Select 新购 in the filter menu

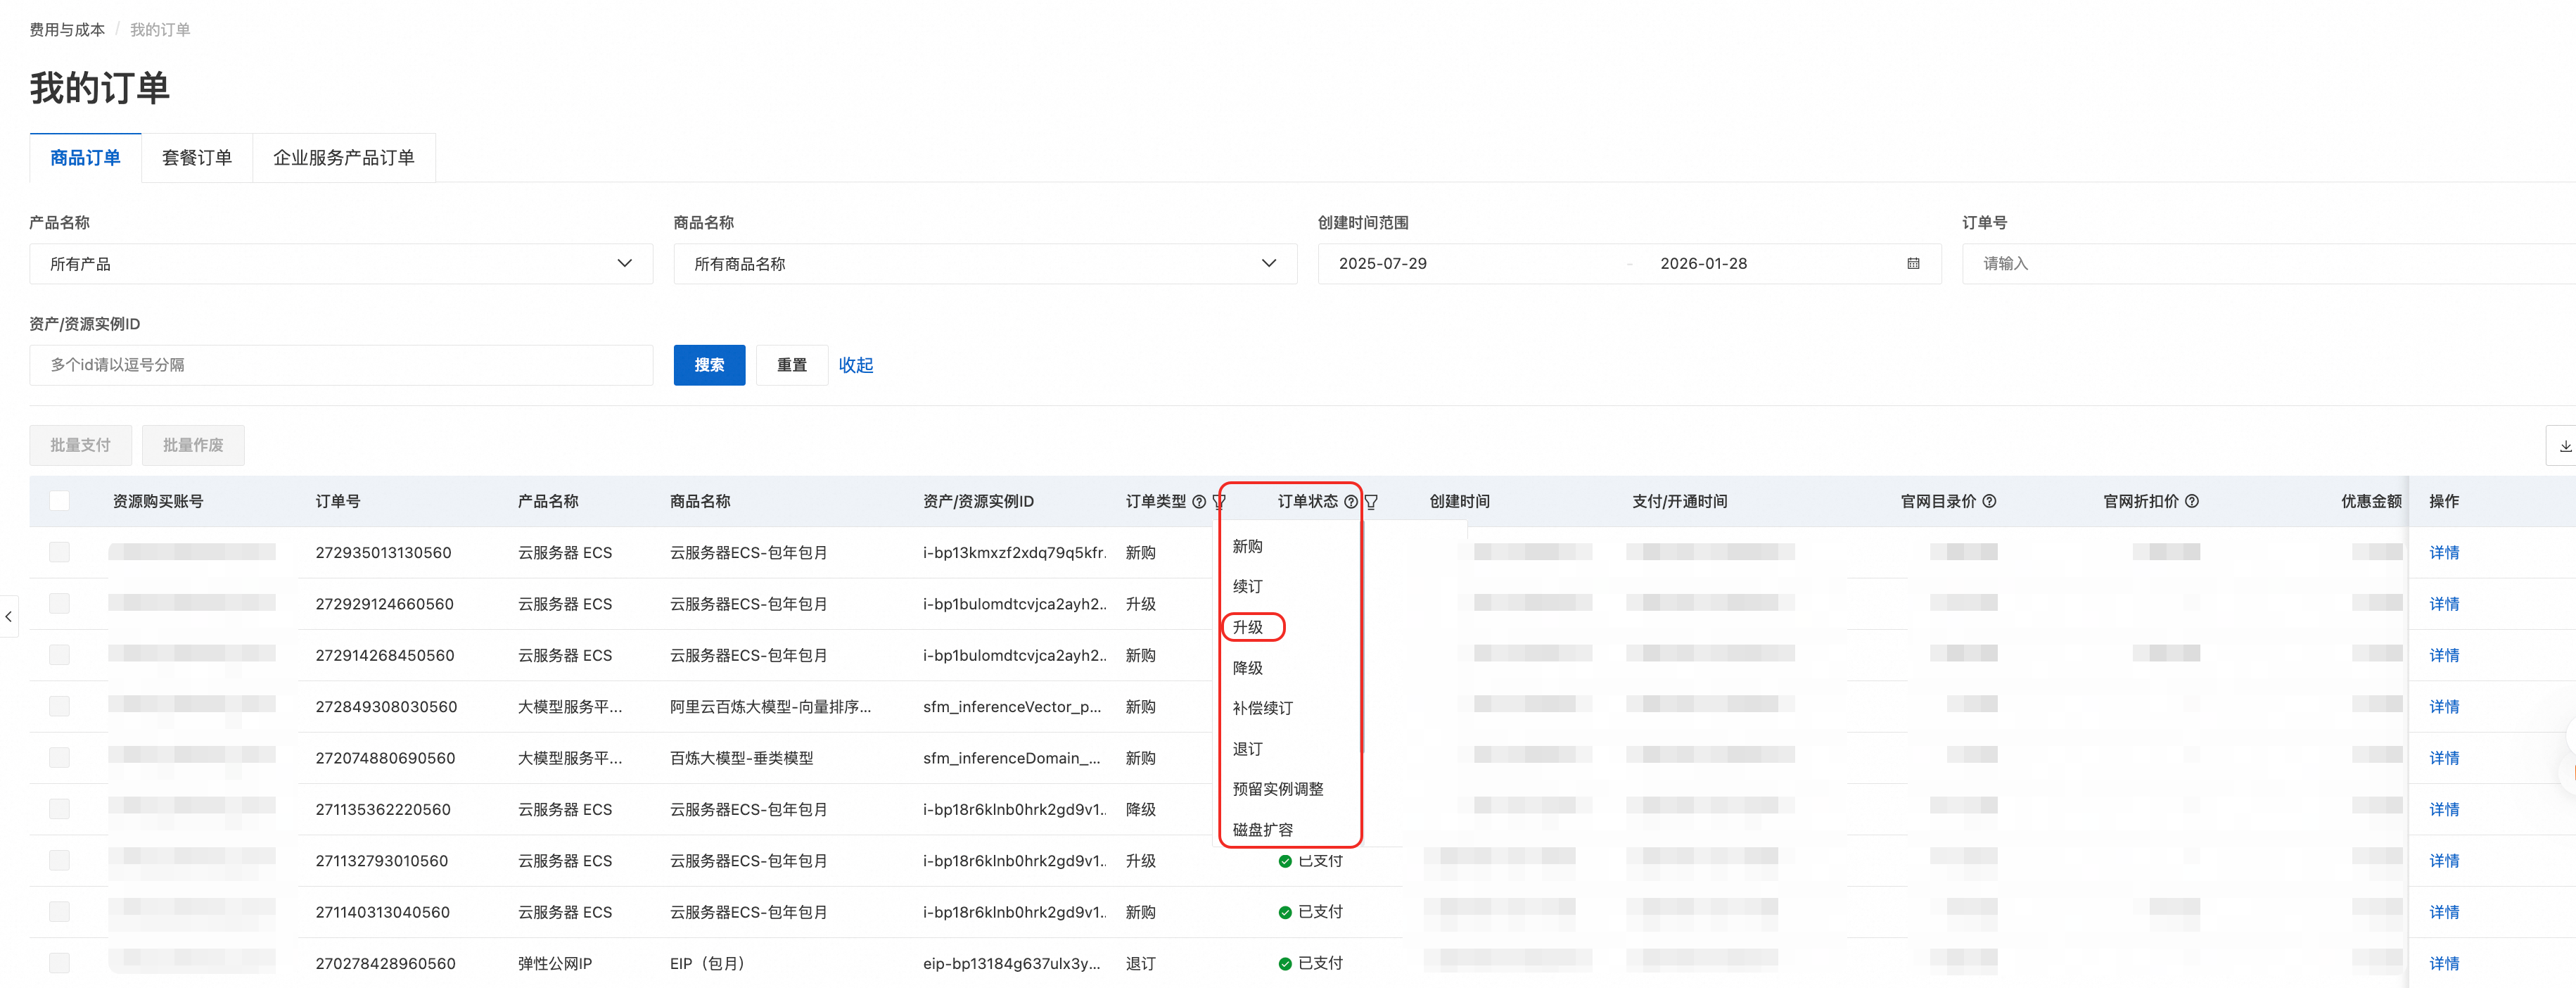[1247, 547]
